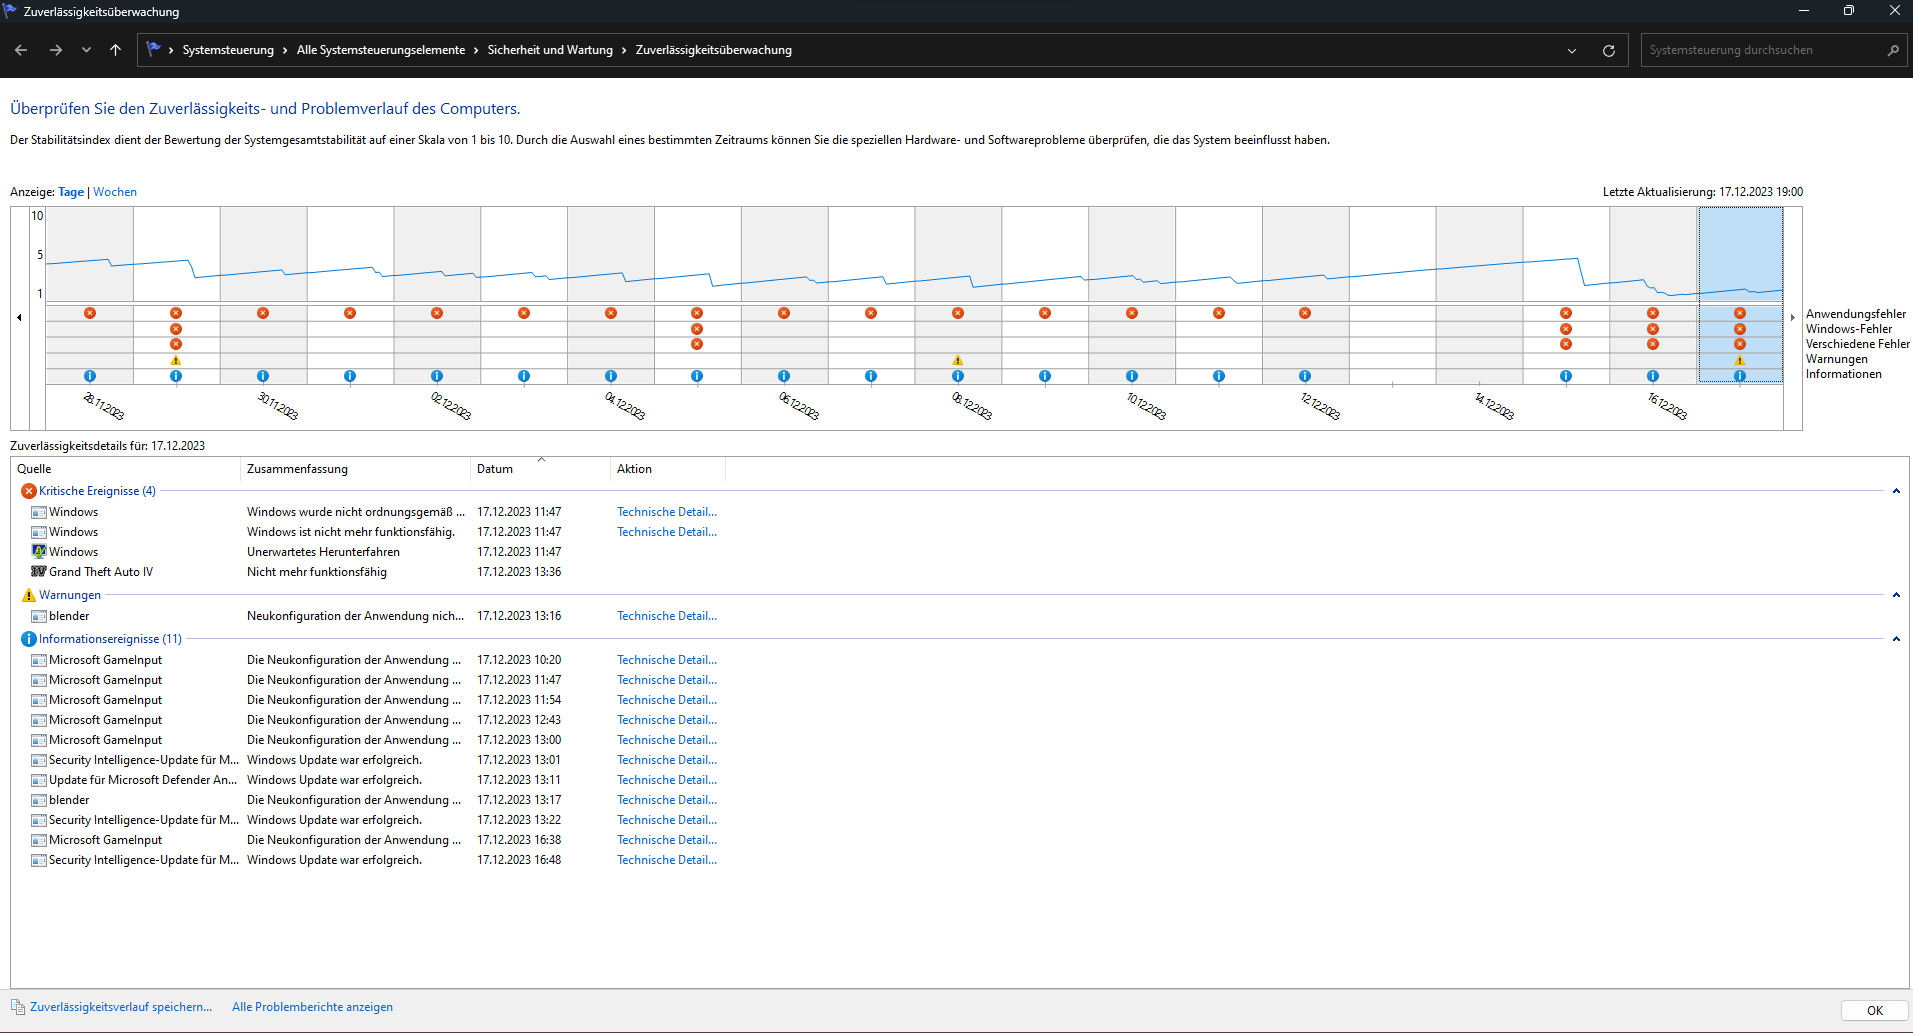Go forward with the forward arrow
The image size is (1913, 1033).
coord(56,50)
